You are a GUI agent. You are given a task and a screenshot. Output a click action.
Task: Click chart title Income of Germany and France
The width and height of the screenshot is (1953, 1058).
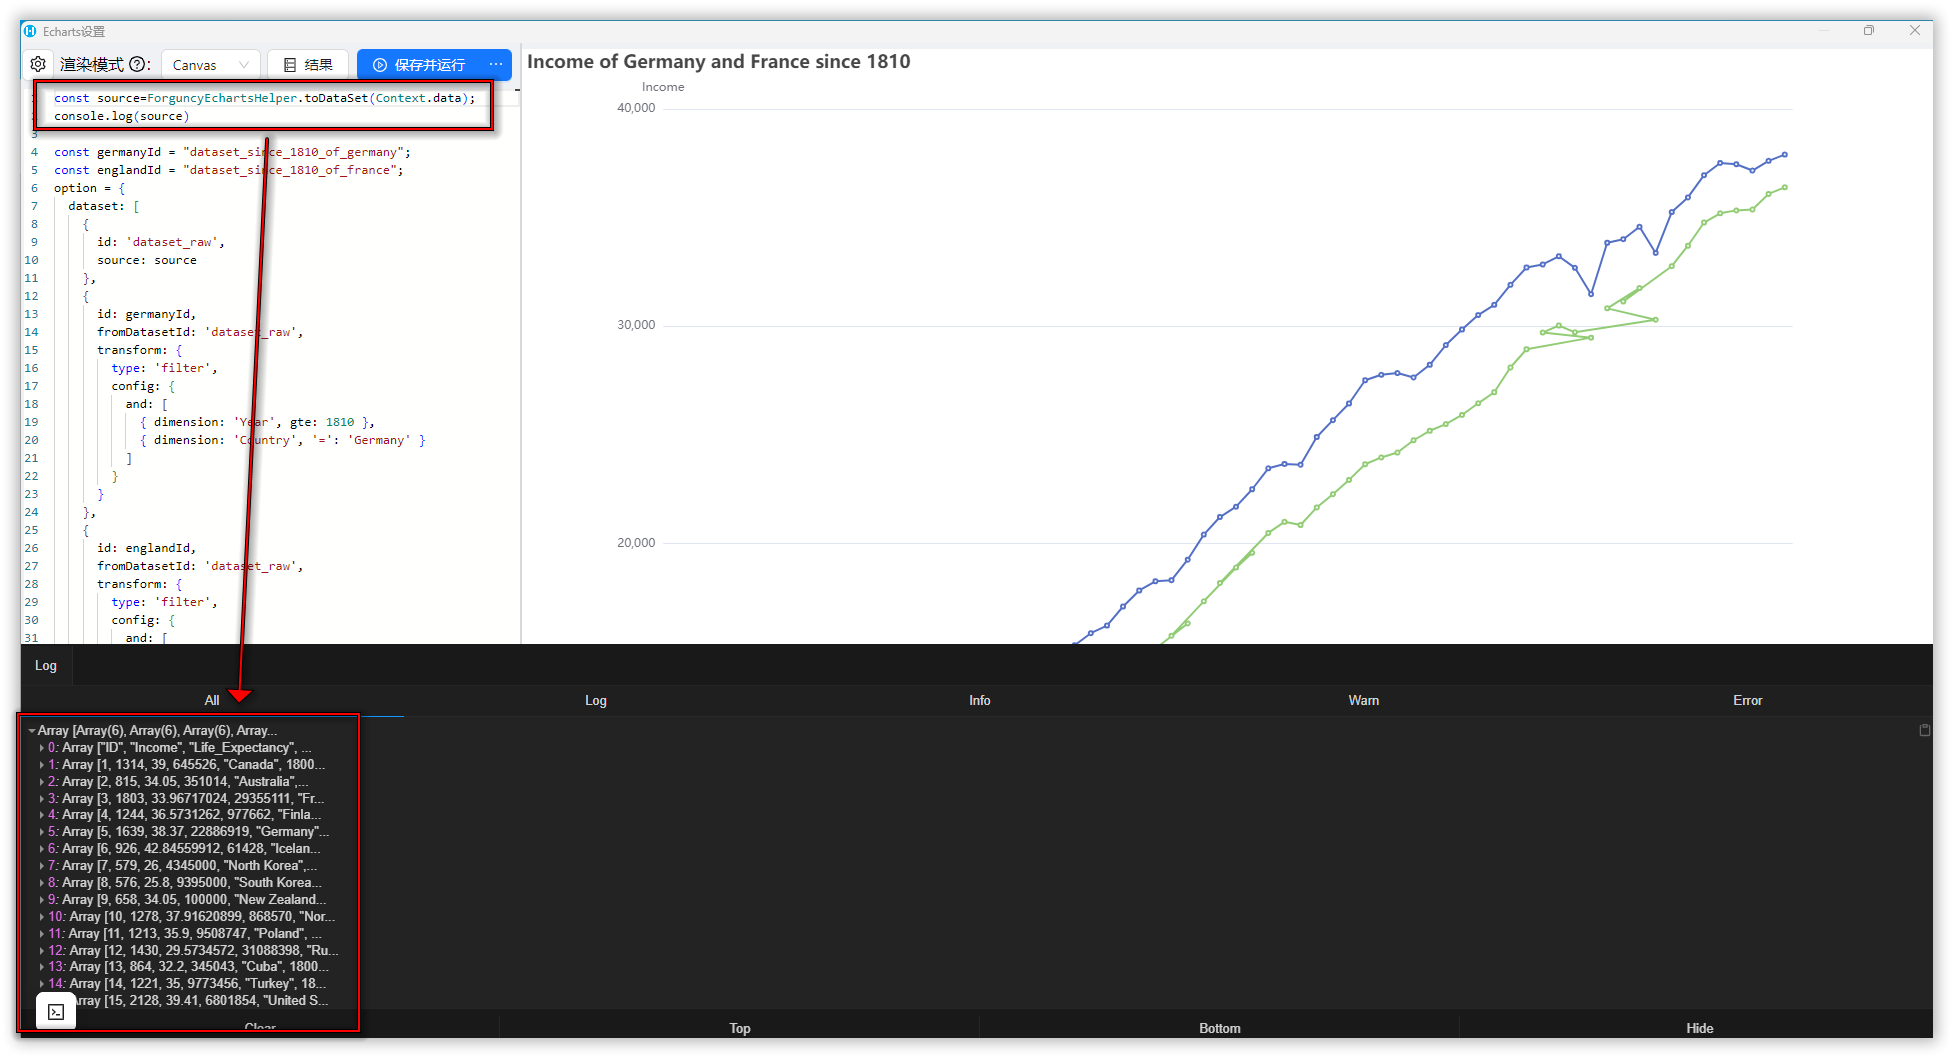pos(719,62)
